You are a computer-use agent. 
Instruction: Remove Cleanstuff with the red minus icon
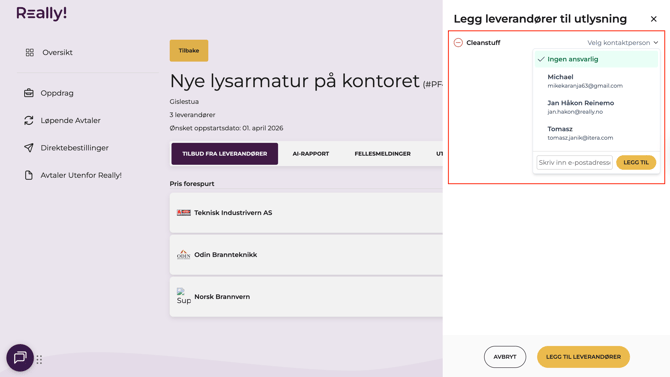tap(458, 43)
